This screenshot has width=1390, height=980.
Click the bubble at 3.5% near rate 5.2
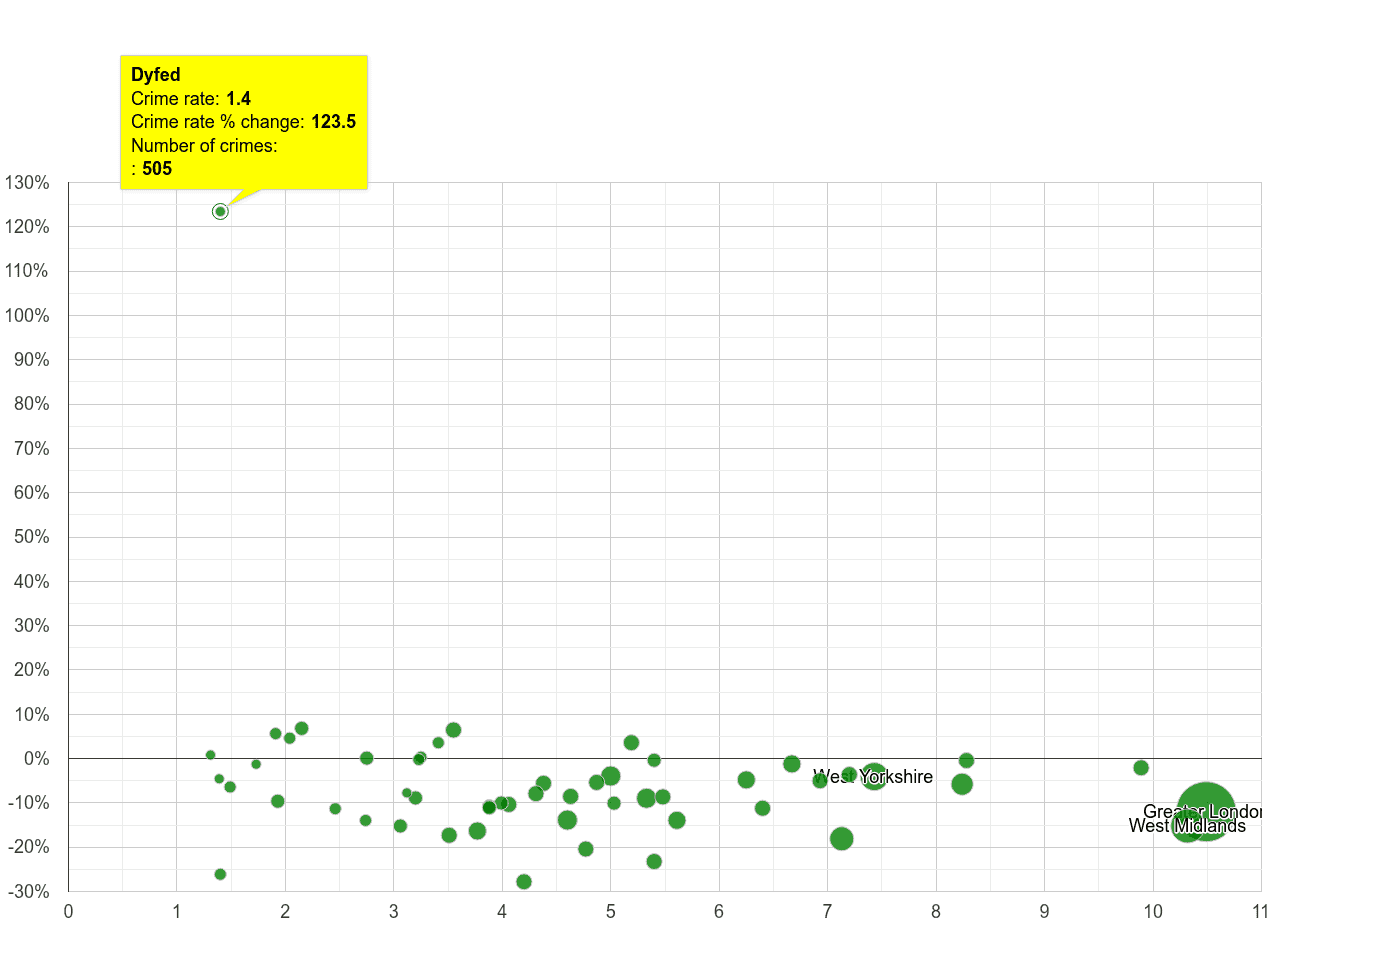631,742
